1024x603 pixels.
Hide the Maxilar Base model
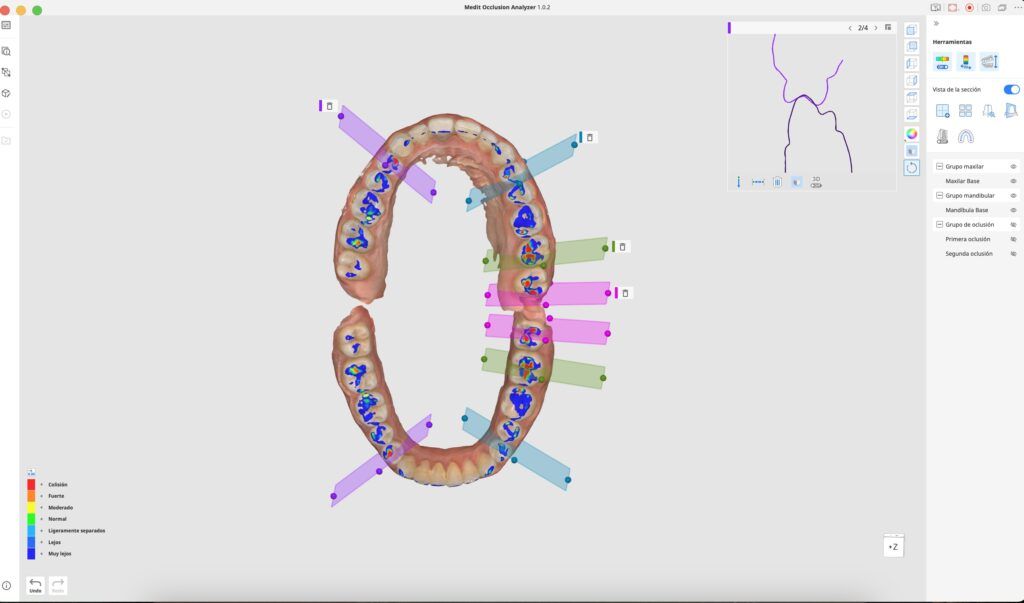1014,181
